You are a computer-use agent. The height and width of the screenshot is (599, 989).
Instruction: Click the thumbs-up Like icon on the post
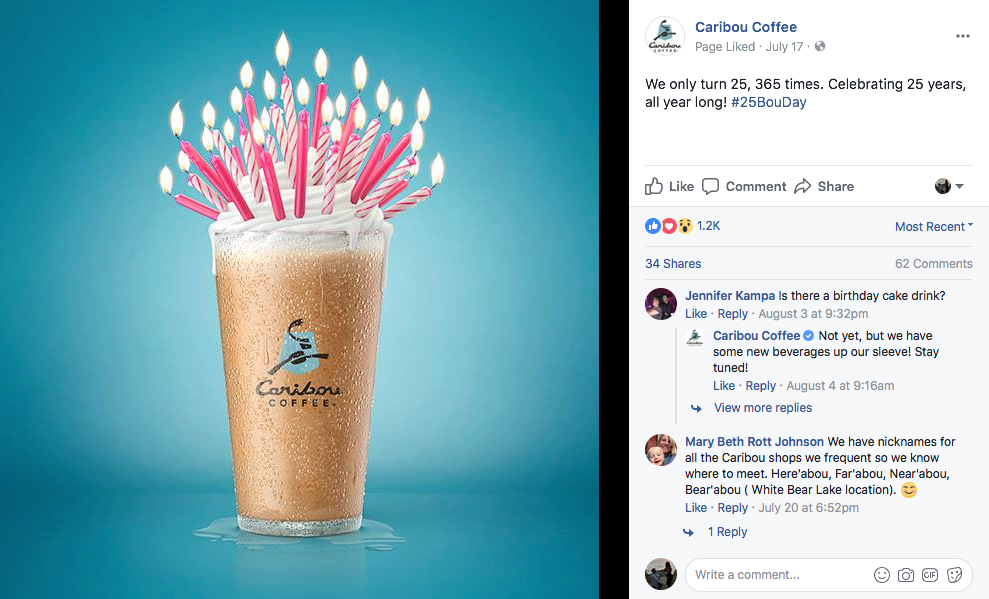coord(653,186)
